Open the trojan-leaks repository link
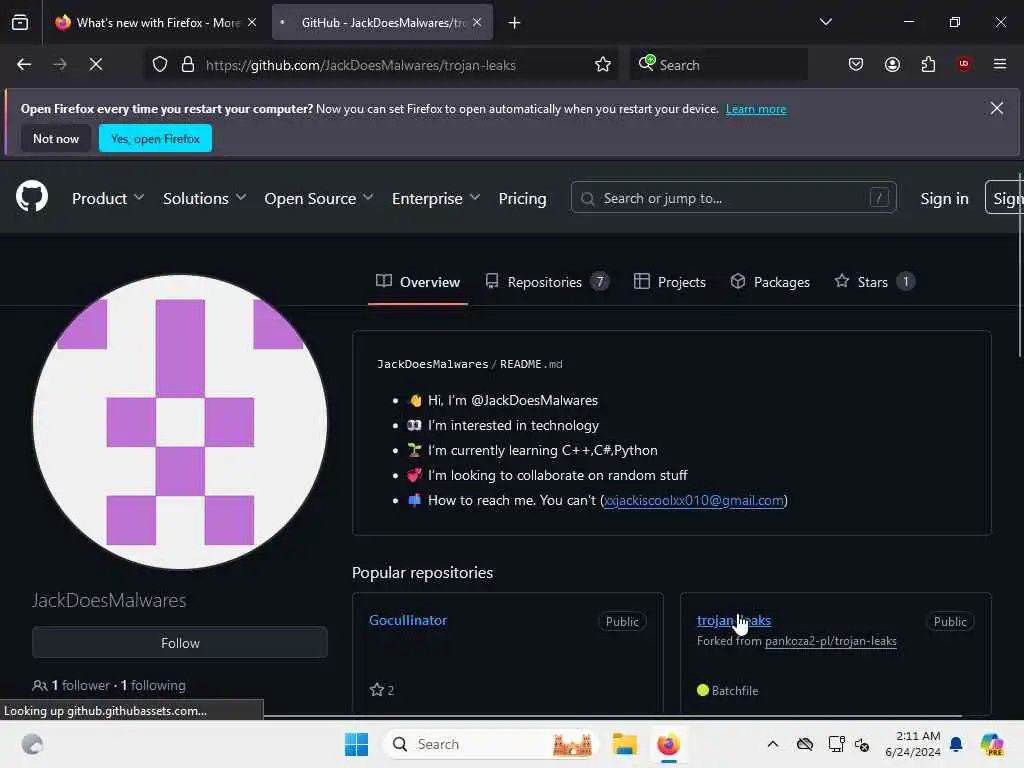 tap(733, 620)
